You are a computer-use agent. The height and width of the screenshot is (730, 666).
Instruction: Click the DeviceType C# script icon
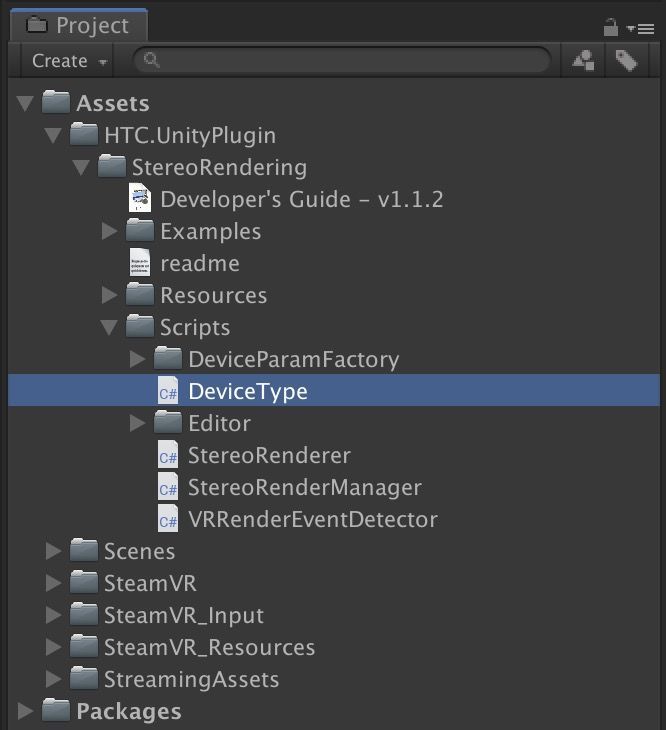[x=168, y=390]
